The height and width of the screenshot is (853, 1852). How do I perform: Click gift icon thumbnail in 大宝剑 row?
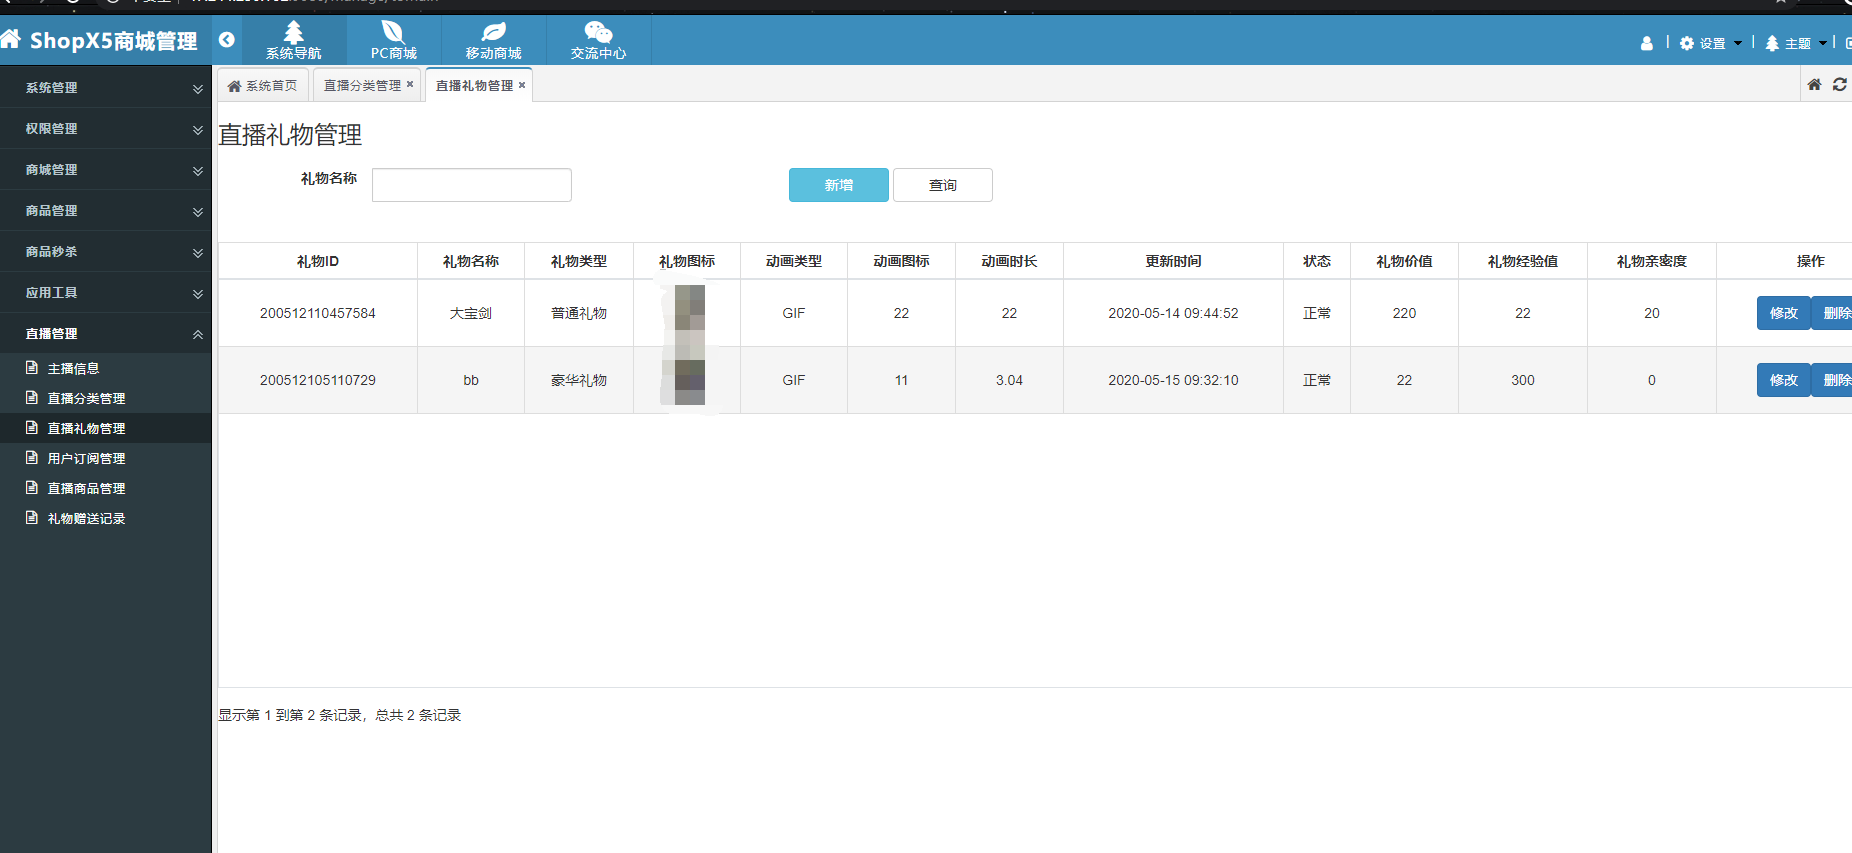[x=689, y=313]
